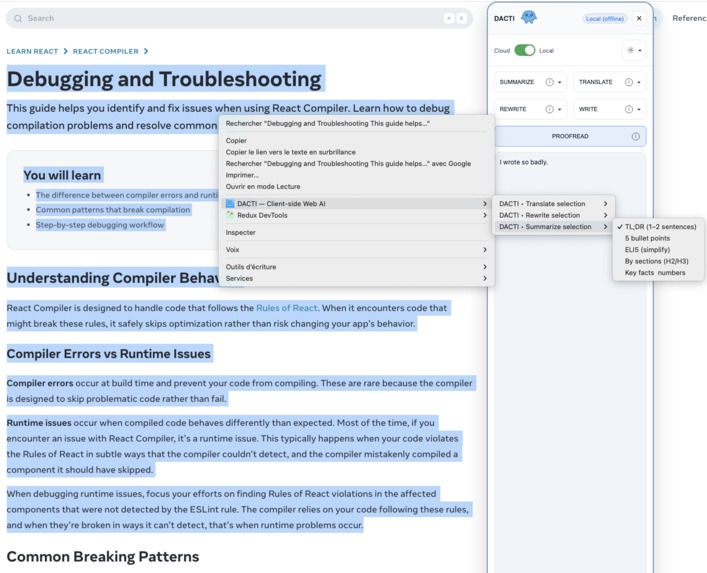Select 'Copier le lien vers le texte en surbrillance'
The image size is (707, 573).
point(356,152)
